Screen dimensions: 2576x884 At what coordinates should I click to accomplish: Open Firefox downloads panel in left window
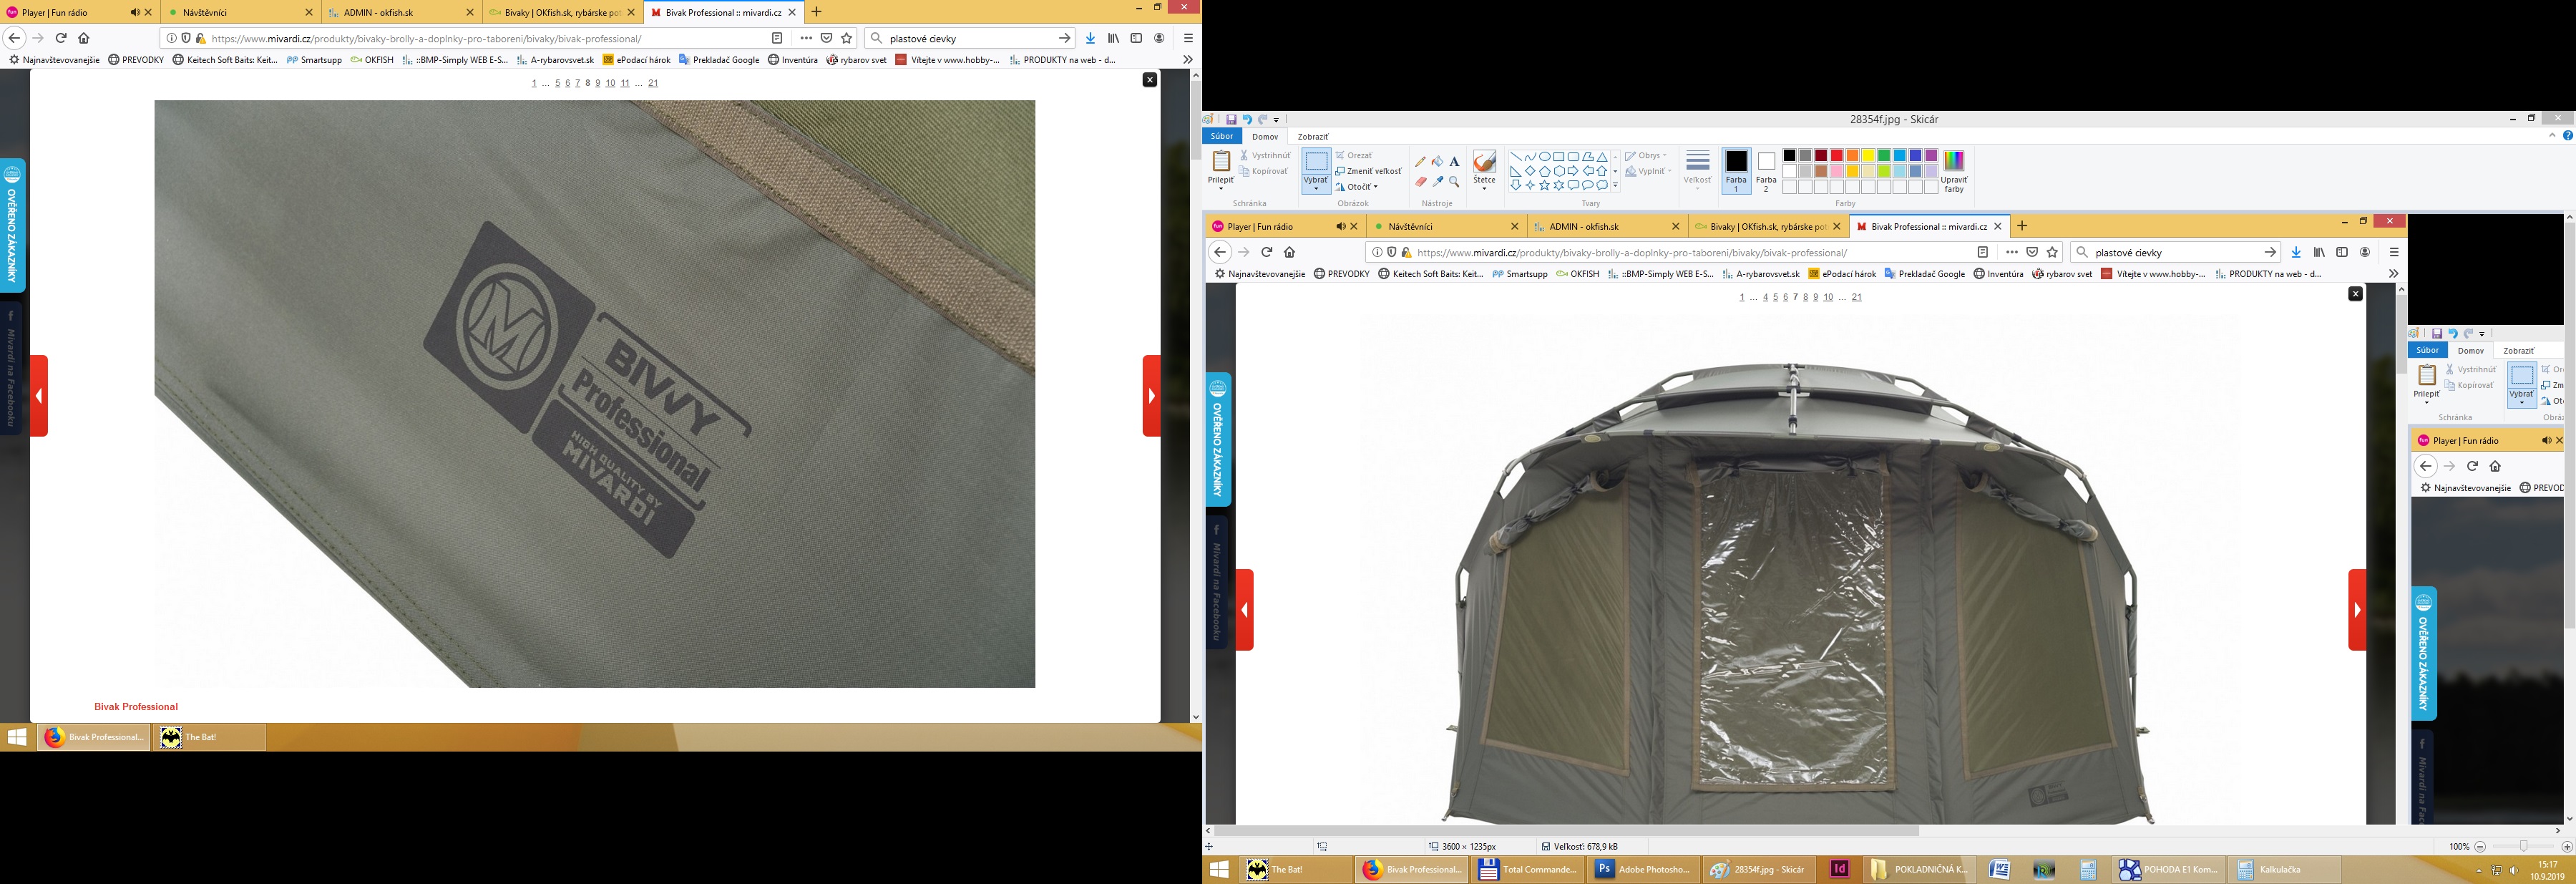(x=1091, y=38)
